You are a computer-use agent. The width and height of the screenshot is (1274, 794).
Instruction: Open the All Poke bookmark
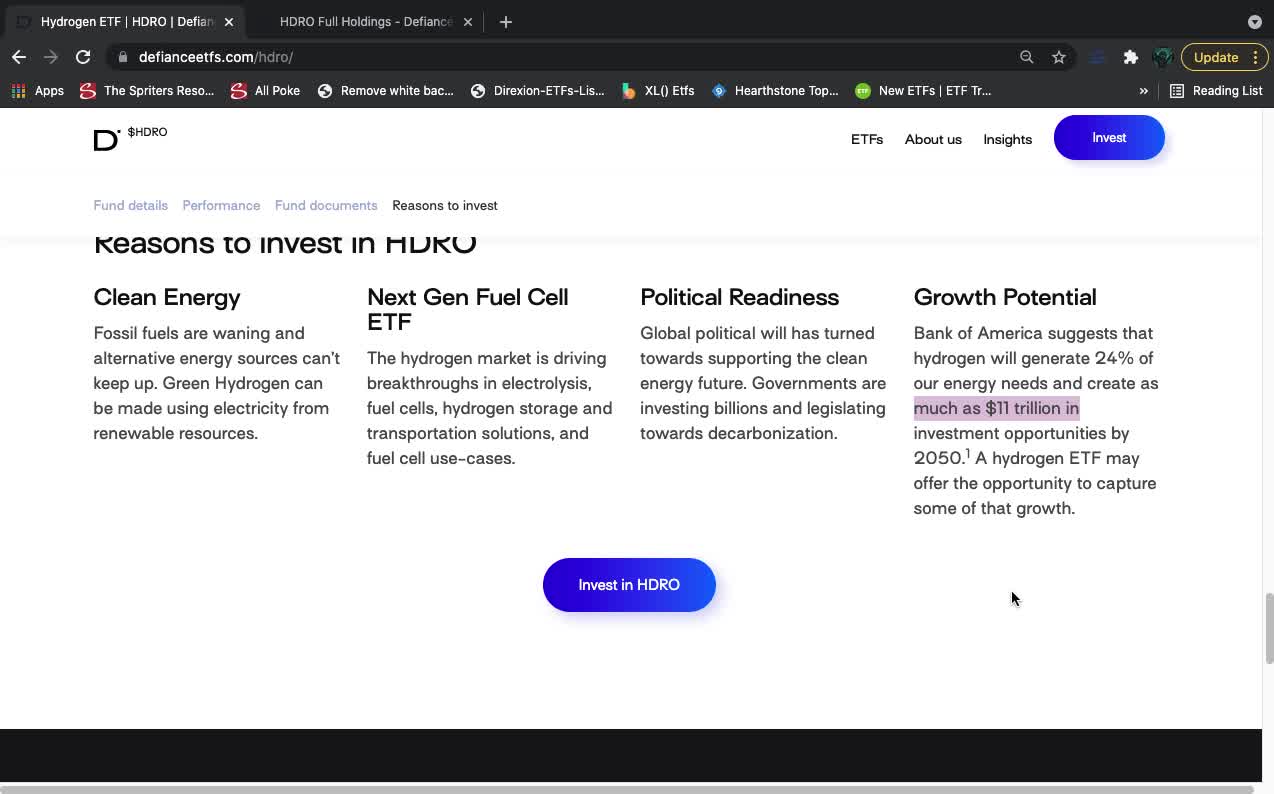[x=265, y=90]
